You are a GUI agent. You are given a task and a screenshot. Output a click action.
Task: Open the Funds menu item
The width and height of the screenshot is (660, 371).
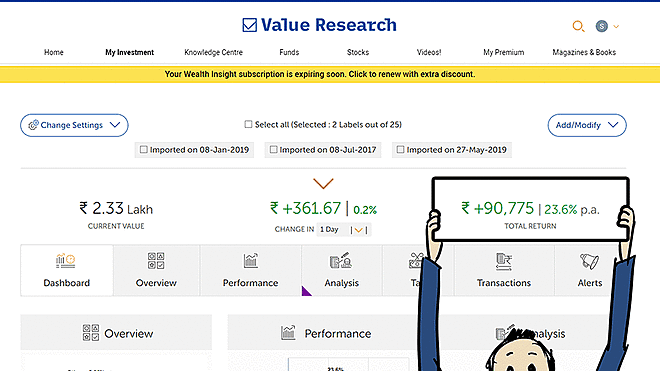tap(289, 52)
